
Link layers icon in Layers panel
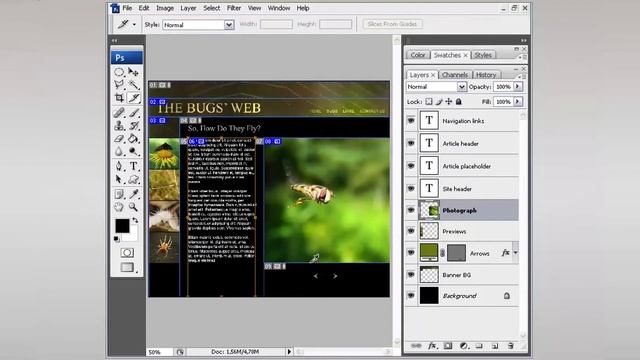point(416,346)
